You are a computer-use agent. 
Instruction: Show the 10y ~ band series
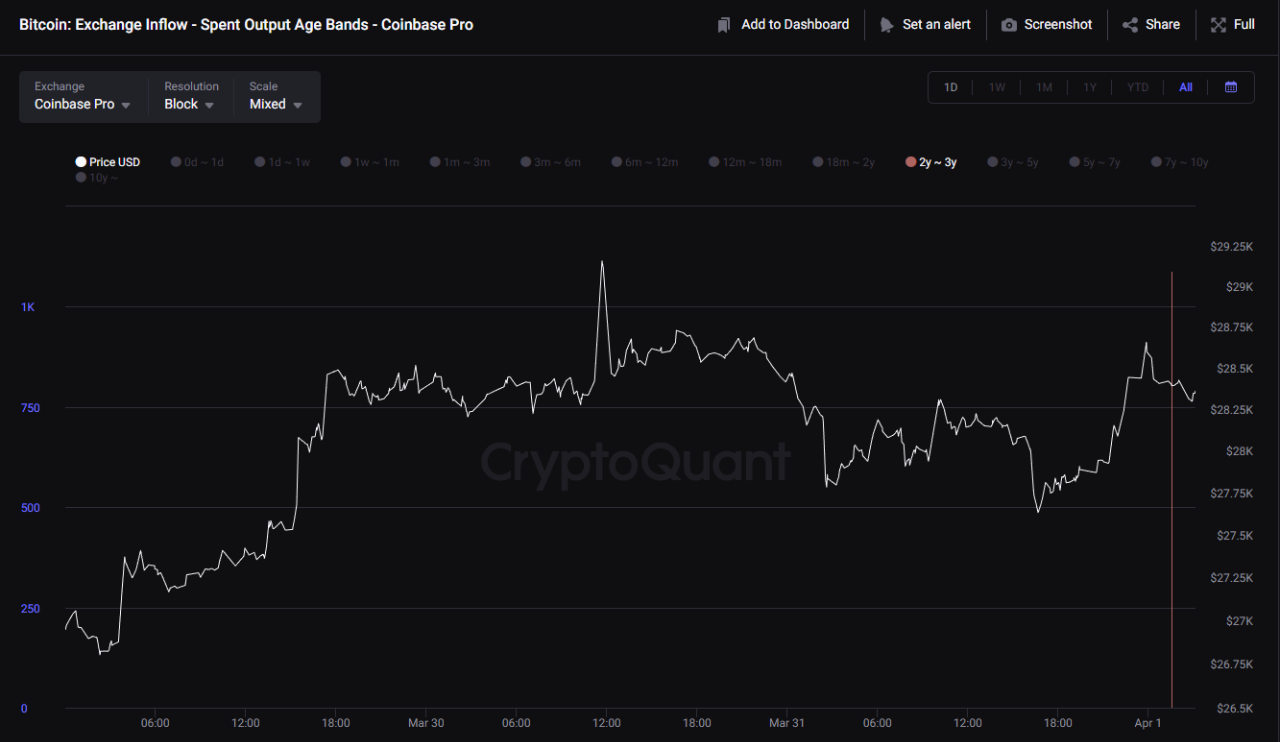coord(96,179)
